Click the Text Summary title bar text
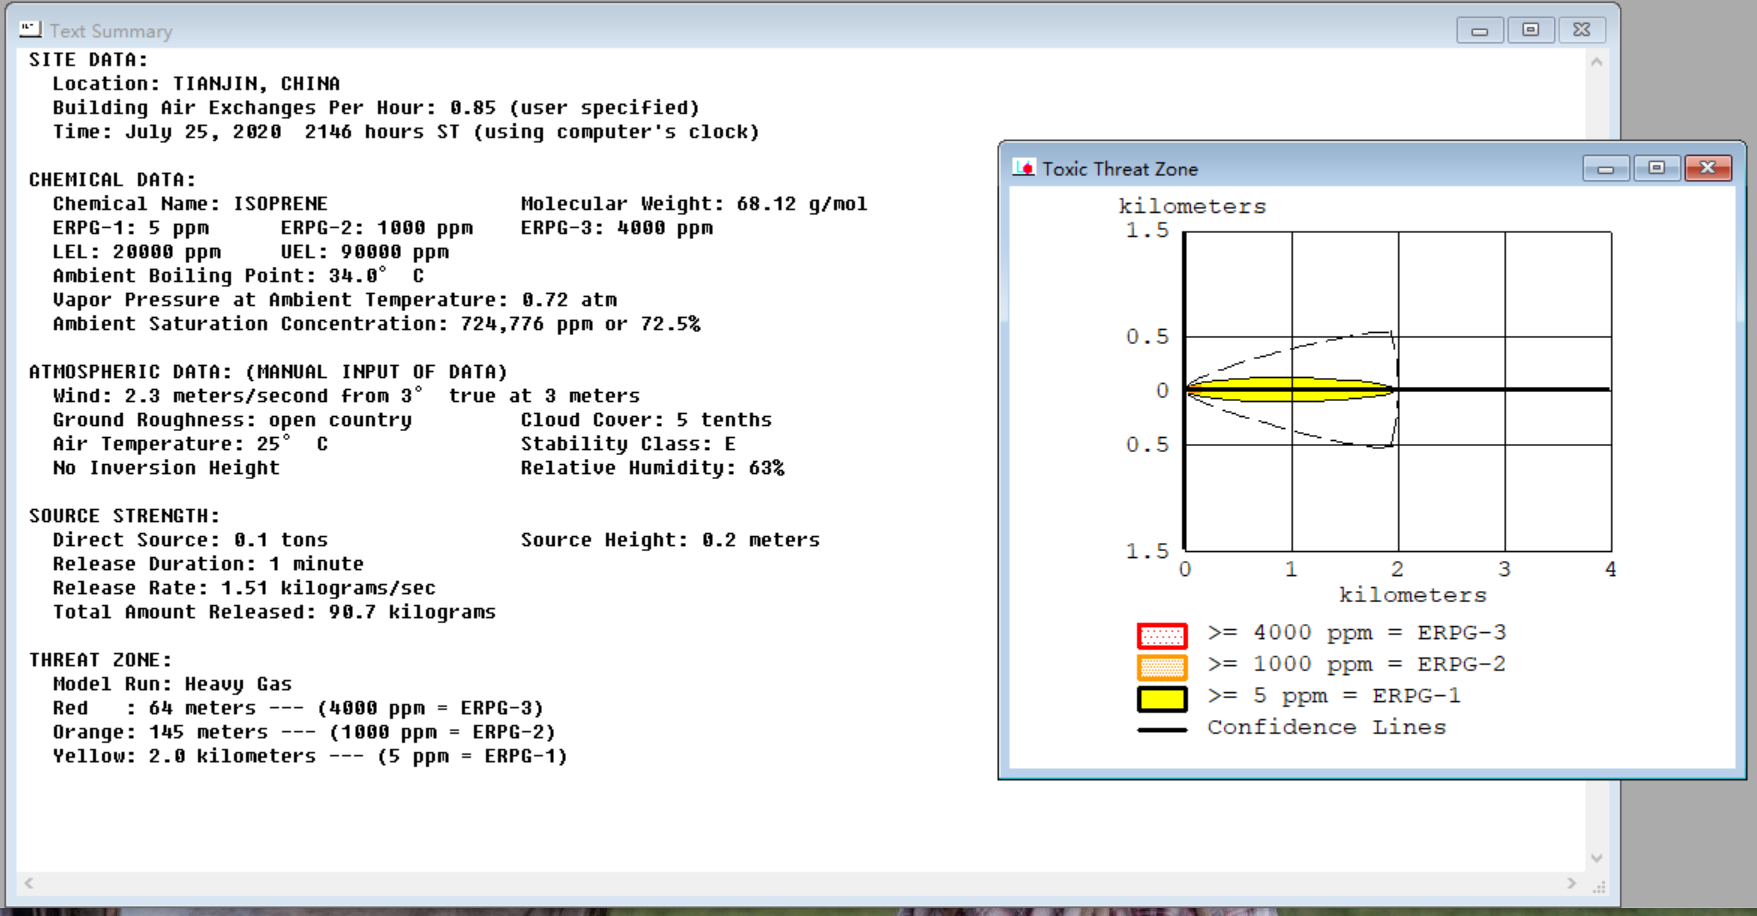The image size is (1757, 916). click(111, 31)
